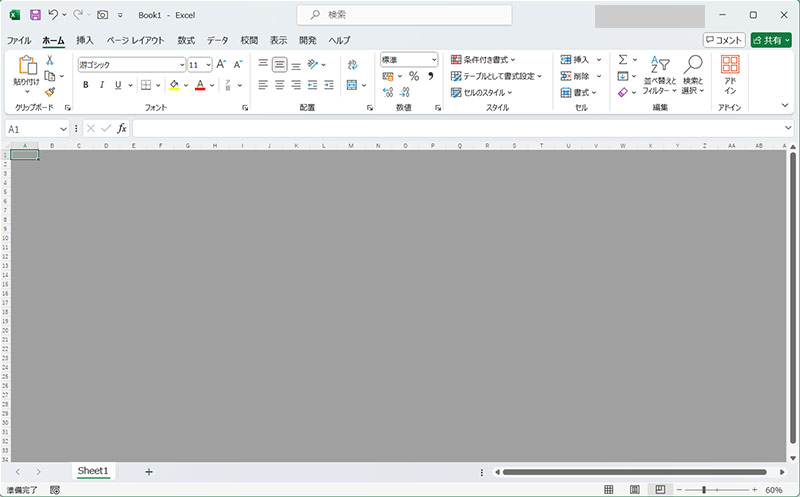This screenshot has width=800, height=497.
Task: Expand テーブルとして書式設定 dropdown
Action: [x=496, y=76]
